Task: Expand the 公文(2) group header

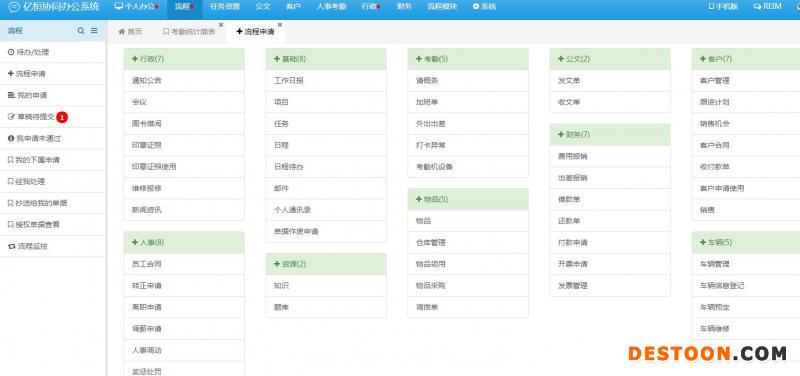Action: pos(610,59)
